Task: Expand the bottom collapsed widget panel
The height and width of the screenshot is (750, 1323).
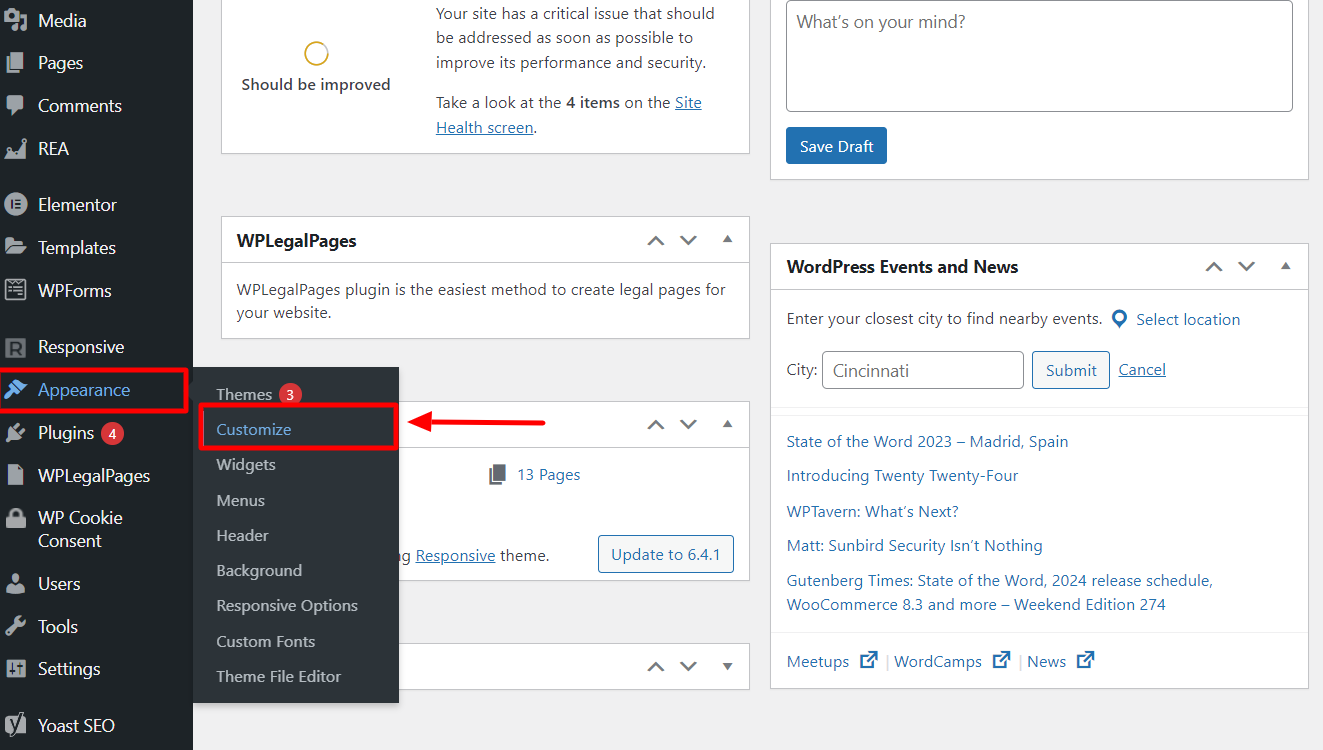Action: click(727, 666)
